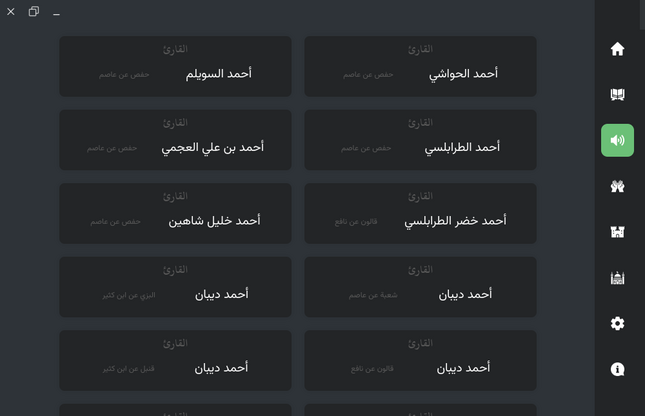Select the green audio speaker icon
Image resolution: width=645 pixels, height=416 pixels.
point(617,140)
